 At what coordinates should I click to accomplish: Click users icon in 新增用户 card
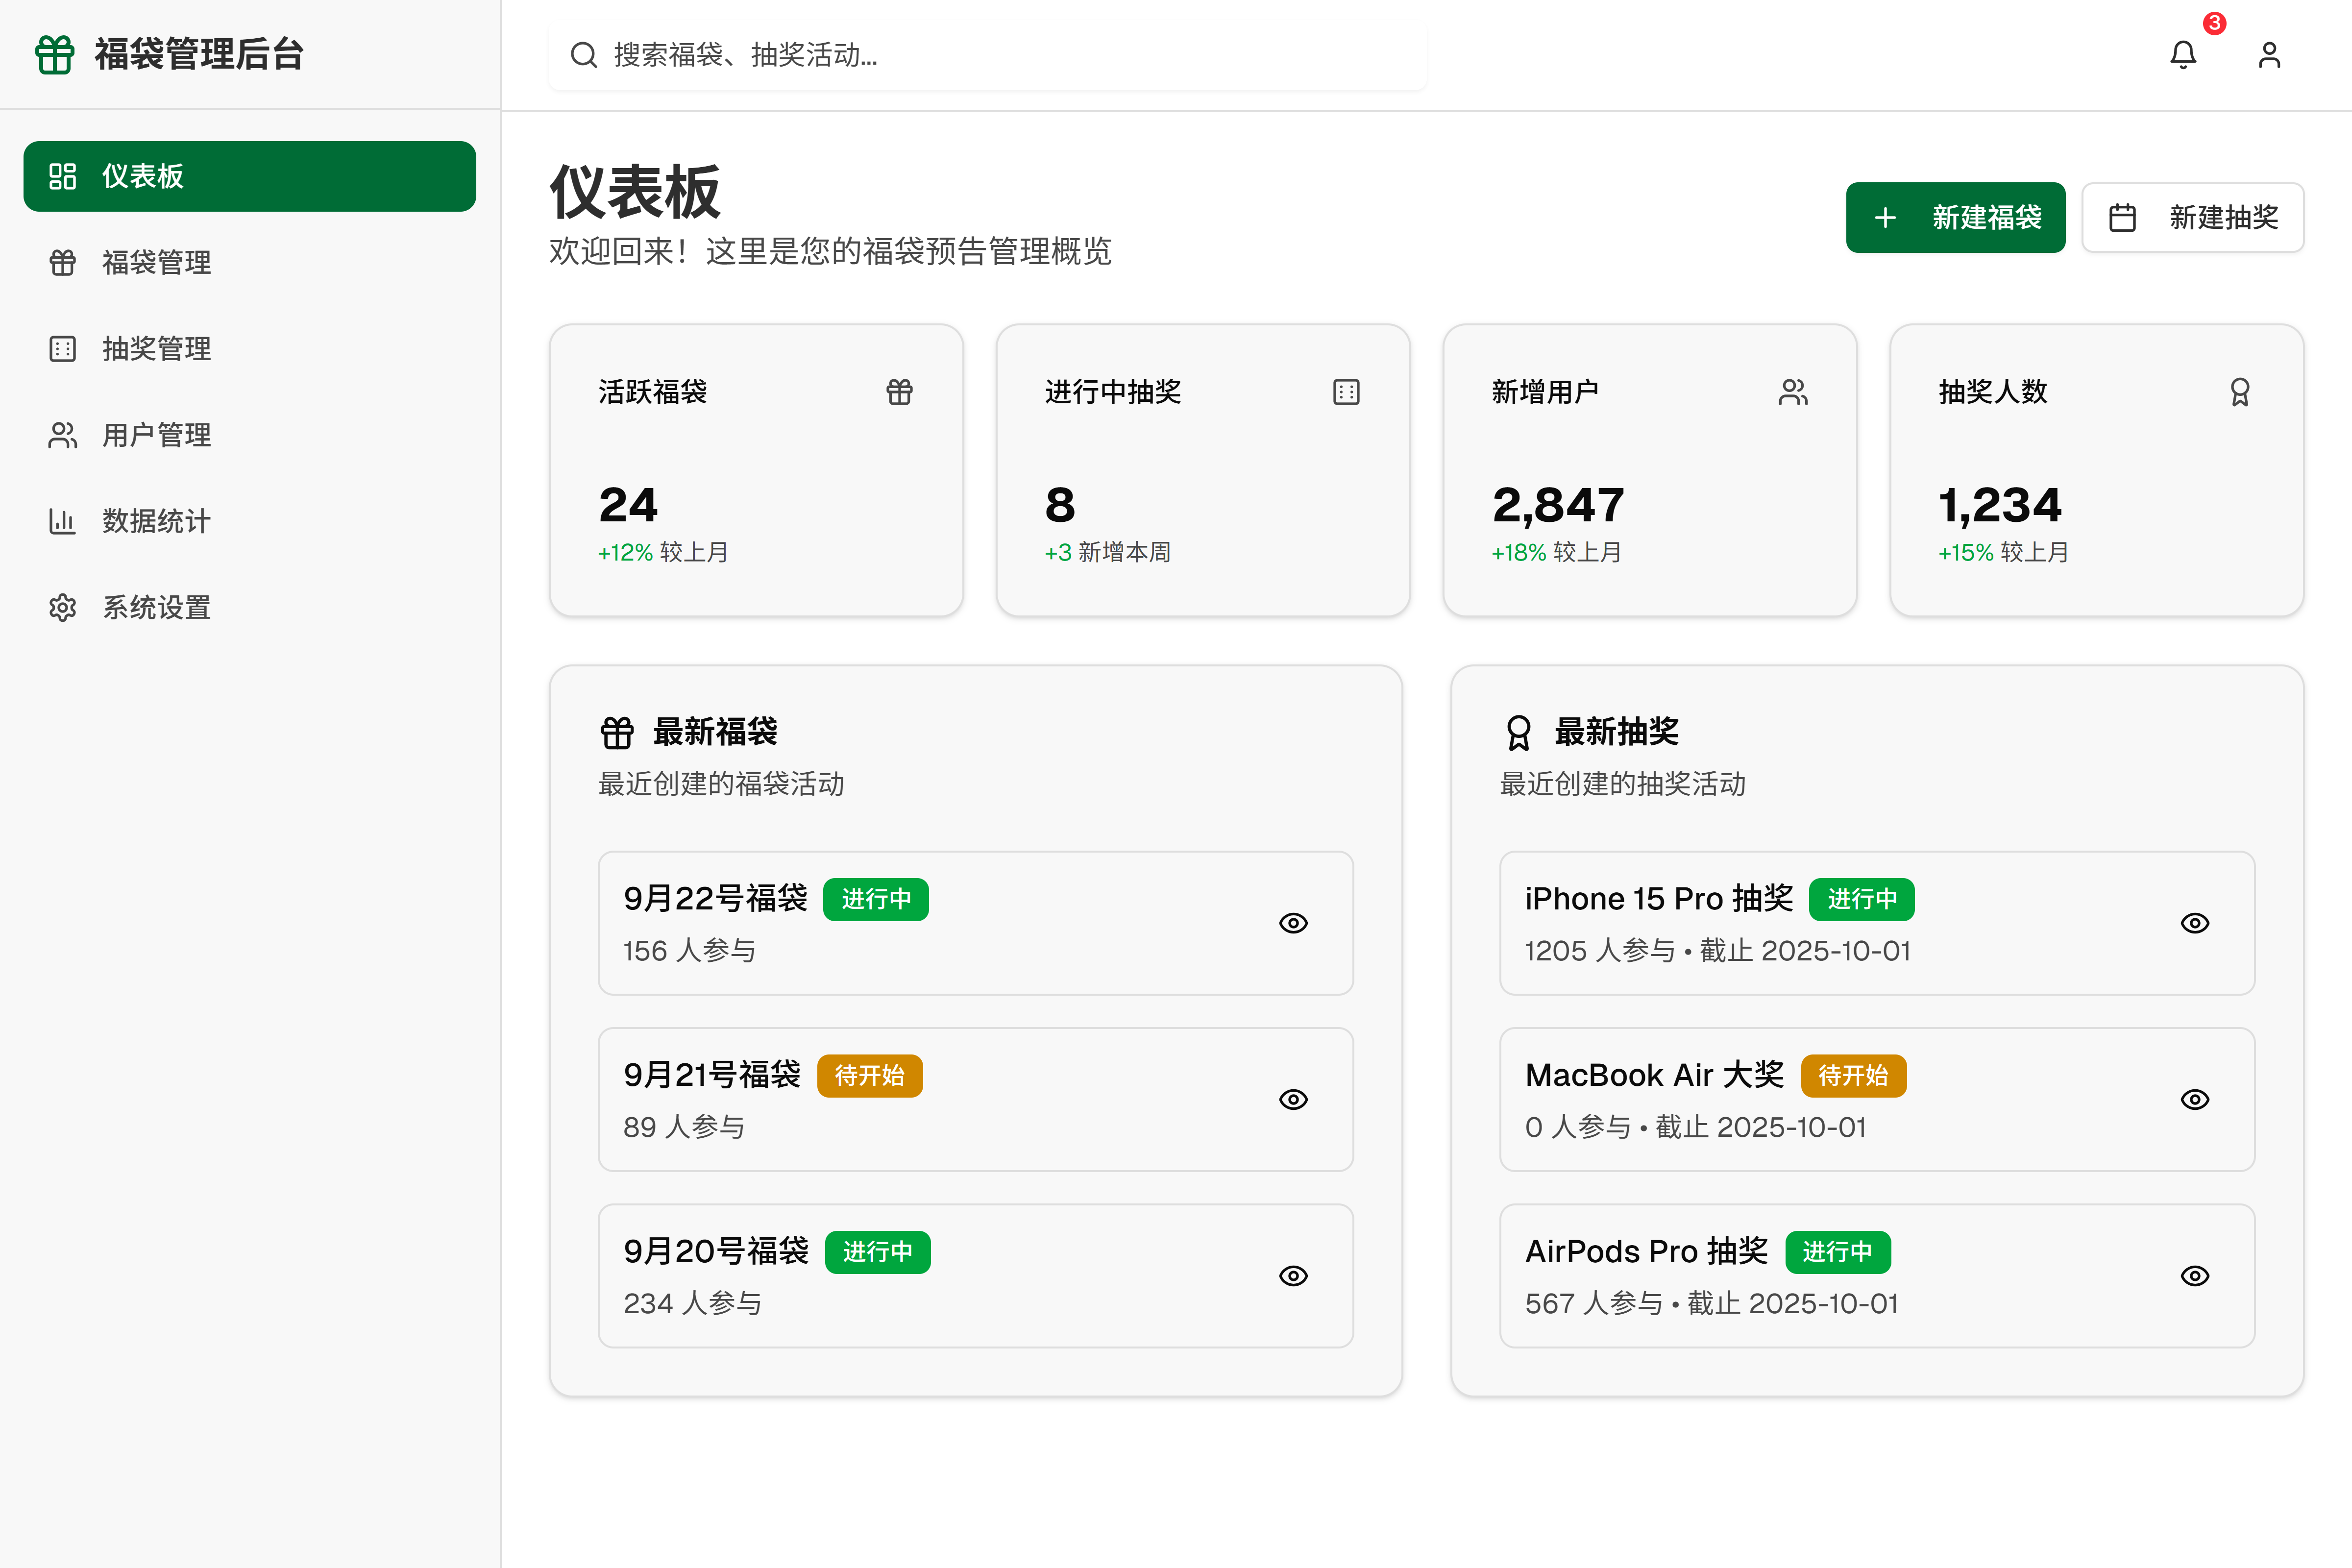pos(1793,392)
